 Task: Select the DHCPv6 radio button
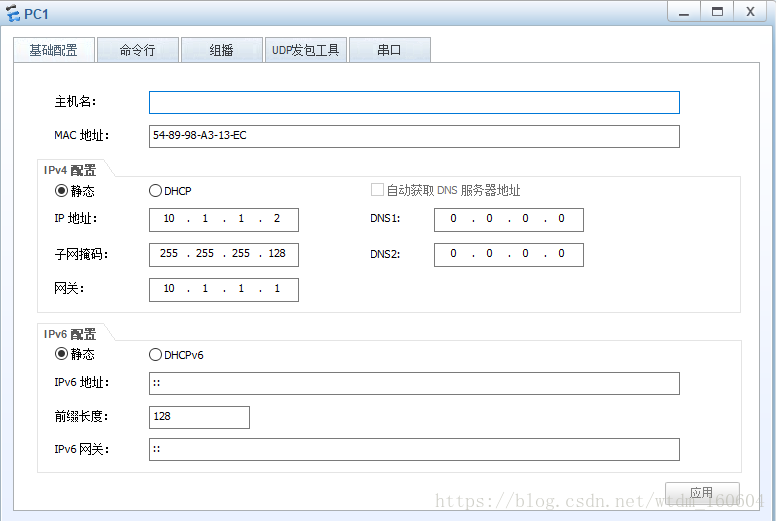[x=155, y=355]
